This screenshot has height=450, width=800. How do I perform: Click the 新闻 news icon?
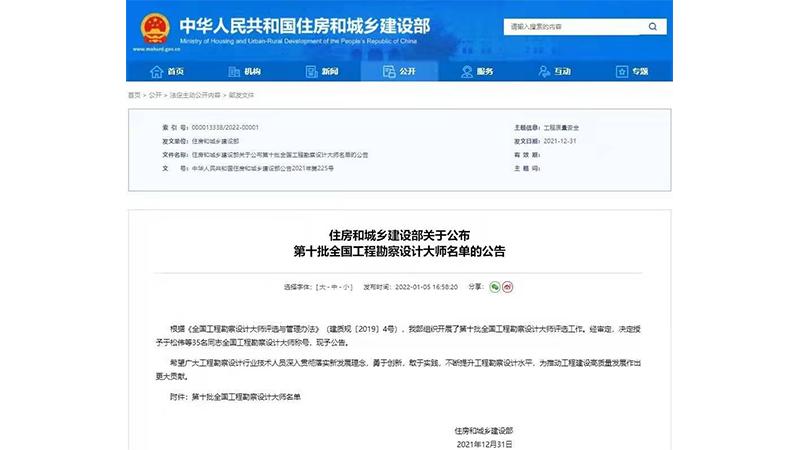tap(311, 71)
